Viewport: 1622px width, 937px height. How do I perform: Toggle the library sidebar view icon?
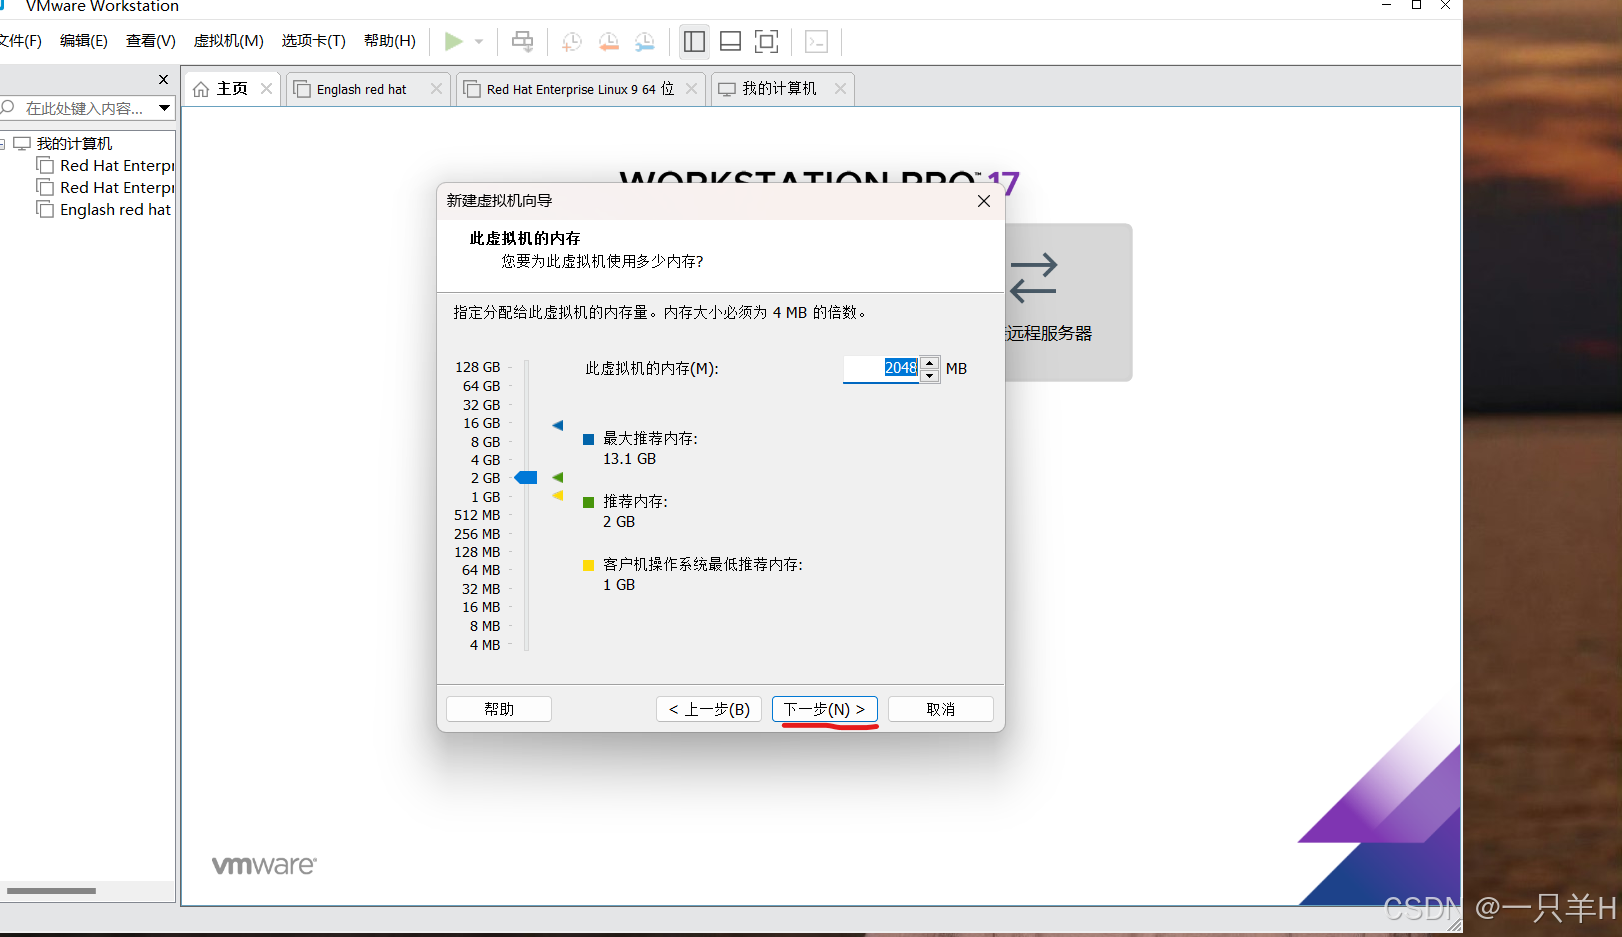click(x=694, y=41)
